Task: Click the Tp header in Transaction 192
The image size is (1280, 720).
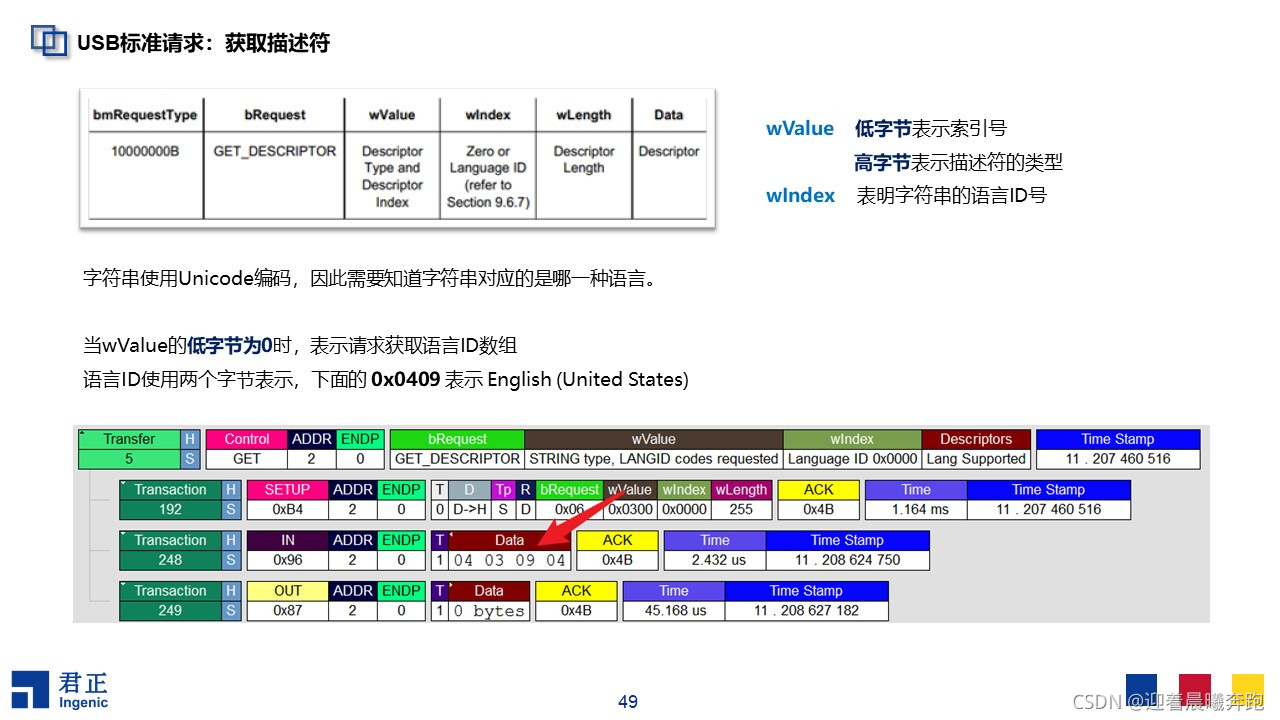Action: pos(503,490)
